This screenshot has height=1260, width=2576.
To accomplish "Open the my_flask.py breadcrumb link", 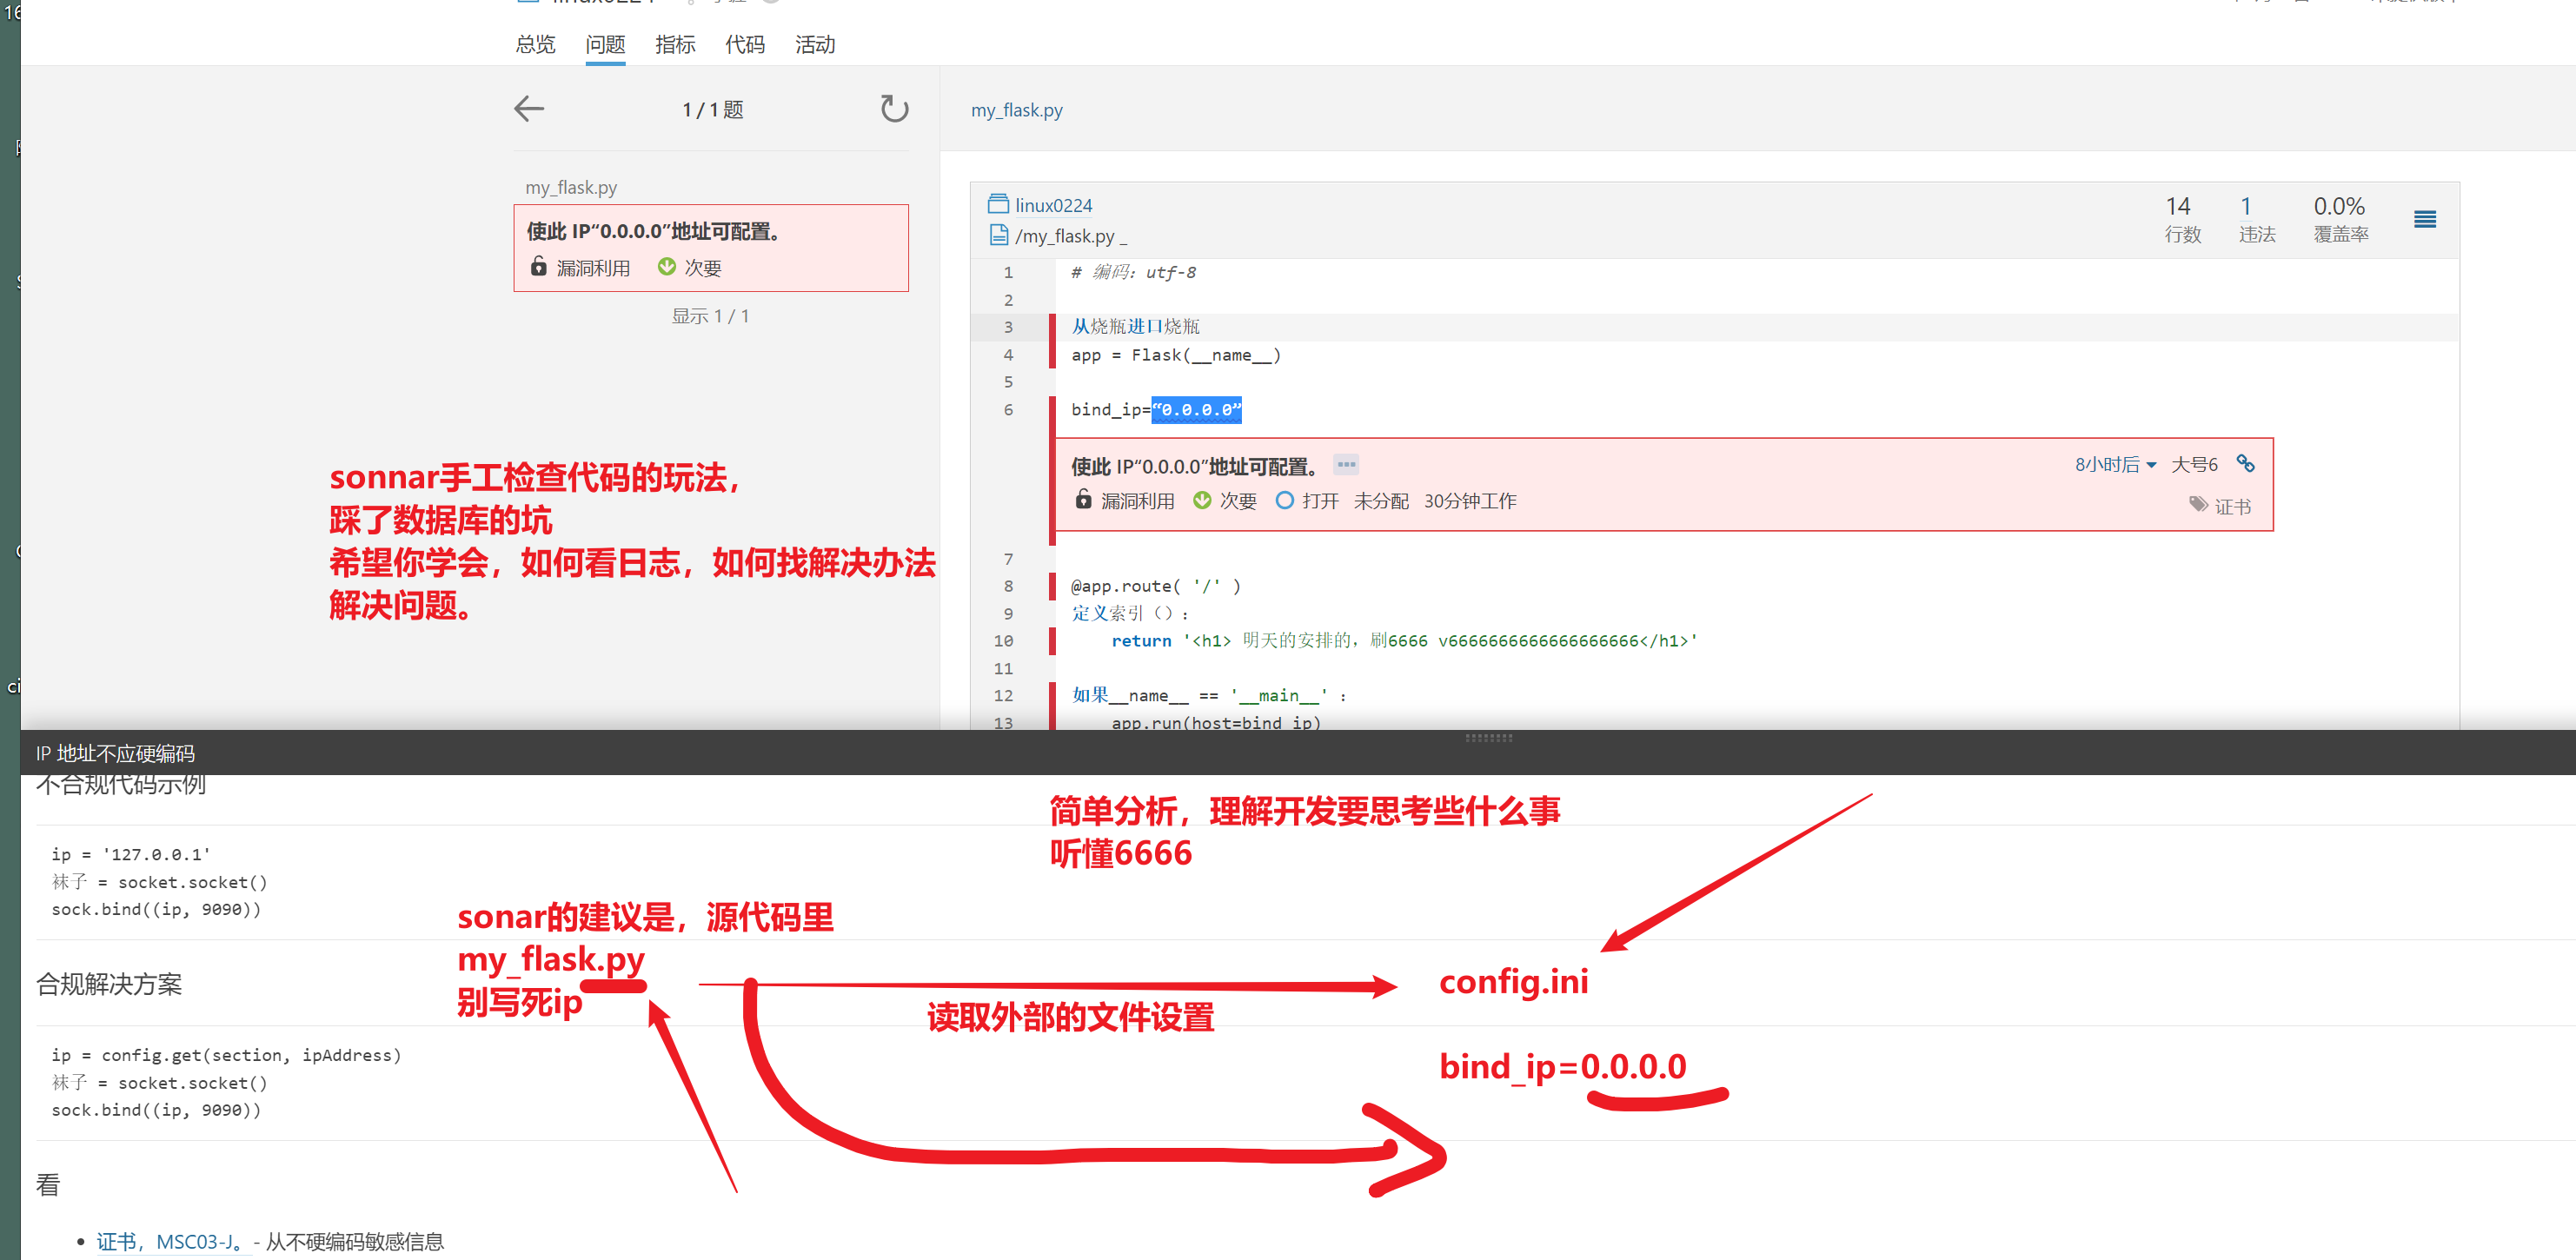I will point(1016,110).
